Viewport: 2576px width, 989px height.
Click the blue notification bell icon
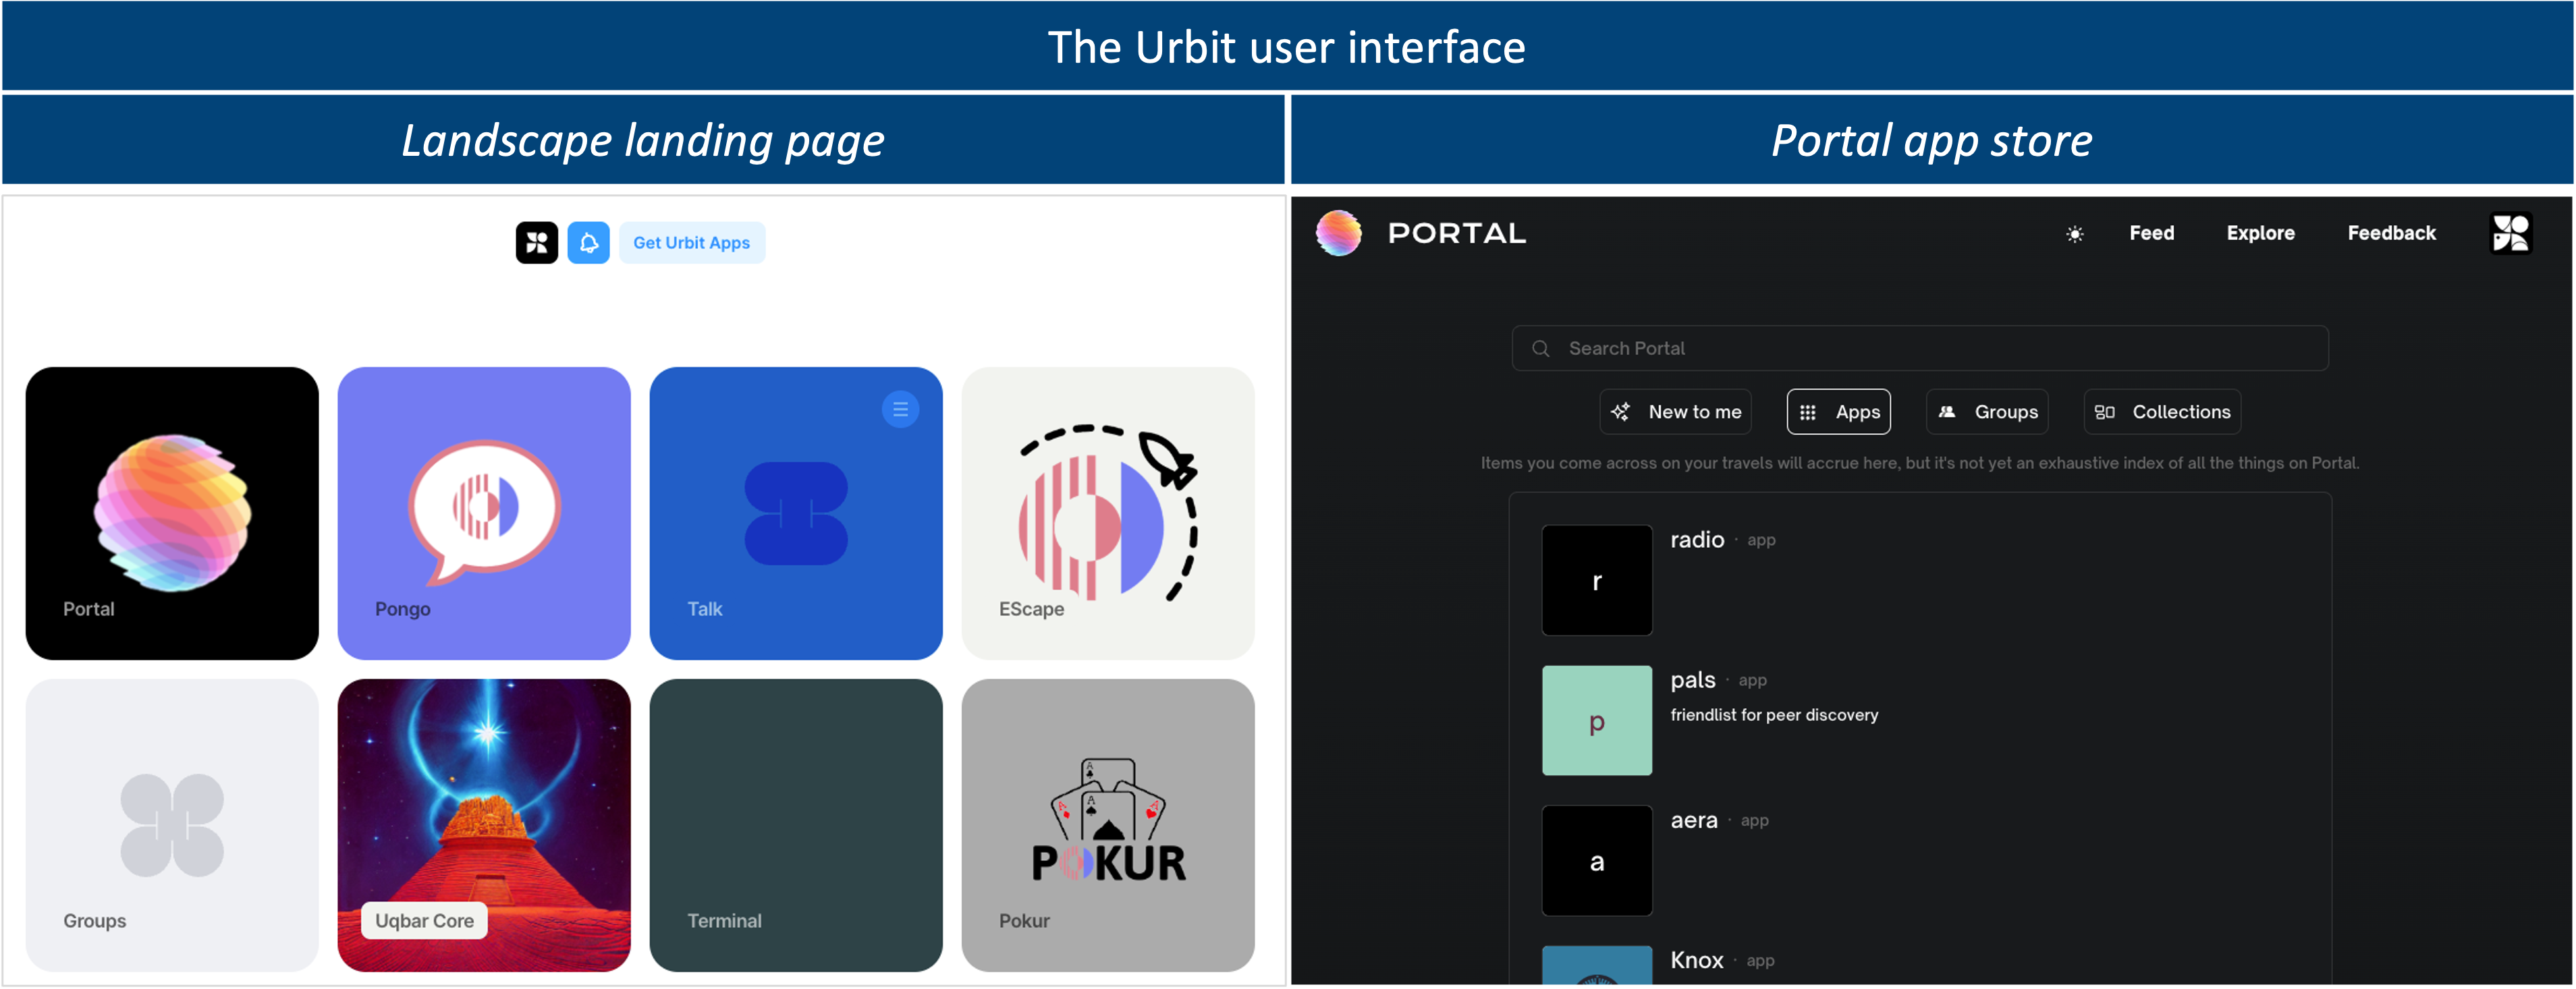[x=589, y=242]
